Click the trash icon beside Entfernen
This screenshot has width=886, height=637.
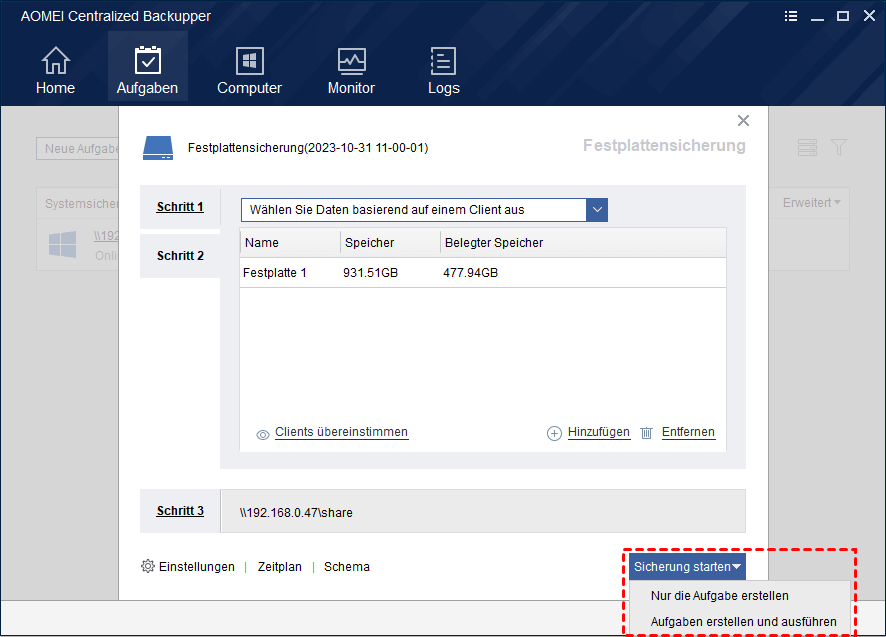(646, 433)
